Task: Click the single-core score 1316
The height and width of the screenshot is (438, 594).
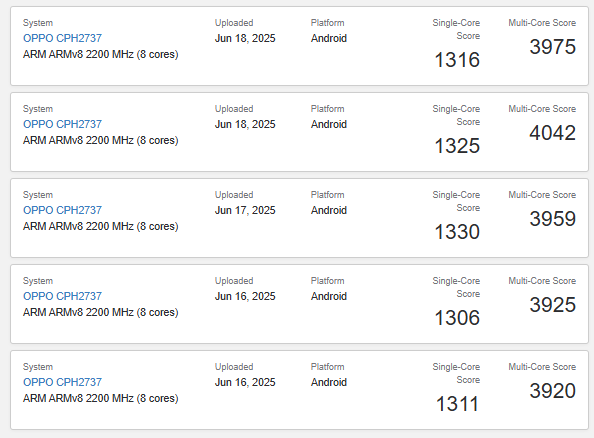Action: coord(457,60)
